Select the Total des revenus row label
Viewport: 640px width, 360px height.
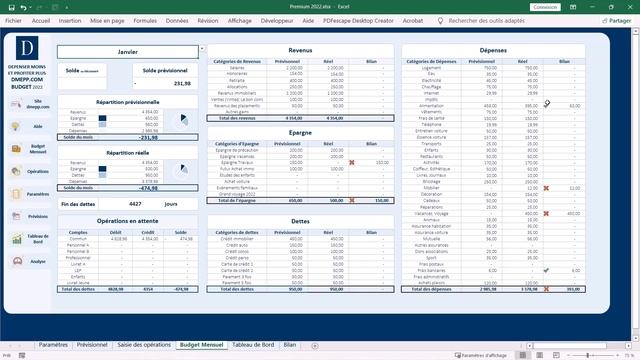click(237, 118)
